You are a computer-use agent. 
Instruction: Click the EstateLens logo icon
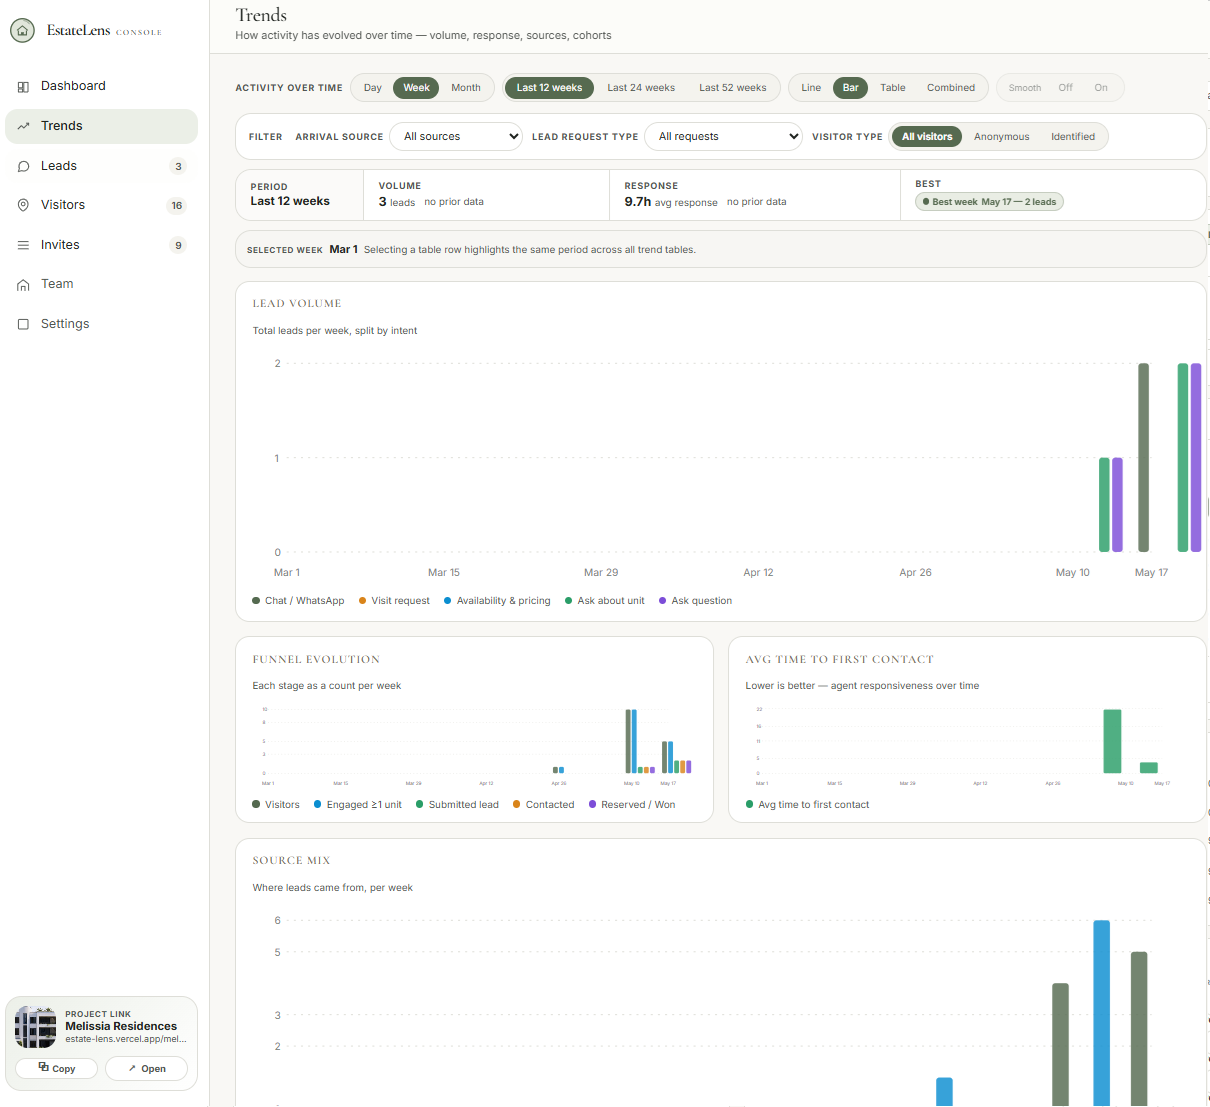tap(22, 31)
